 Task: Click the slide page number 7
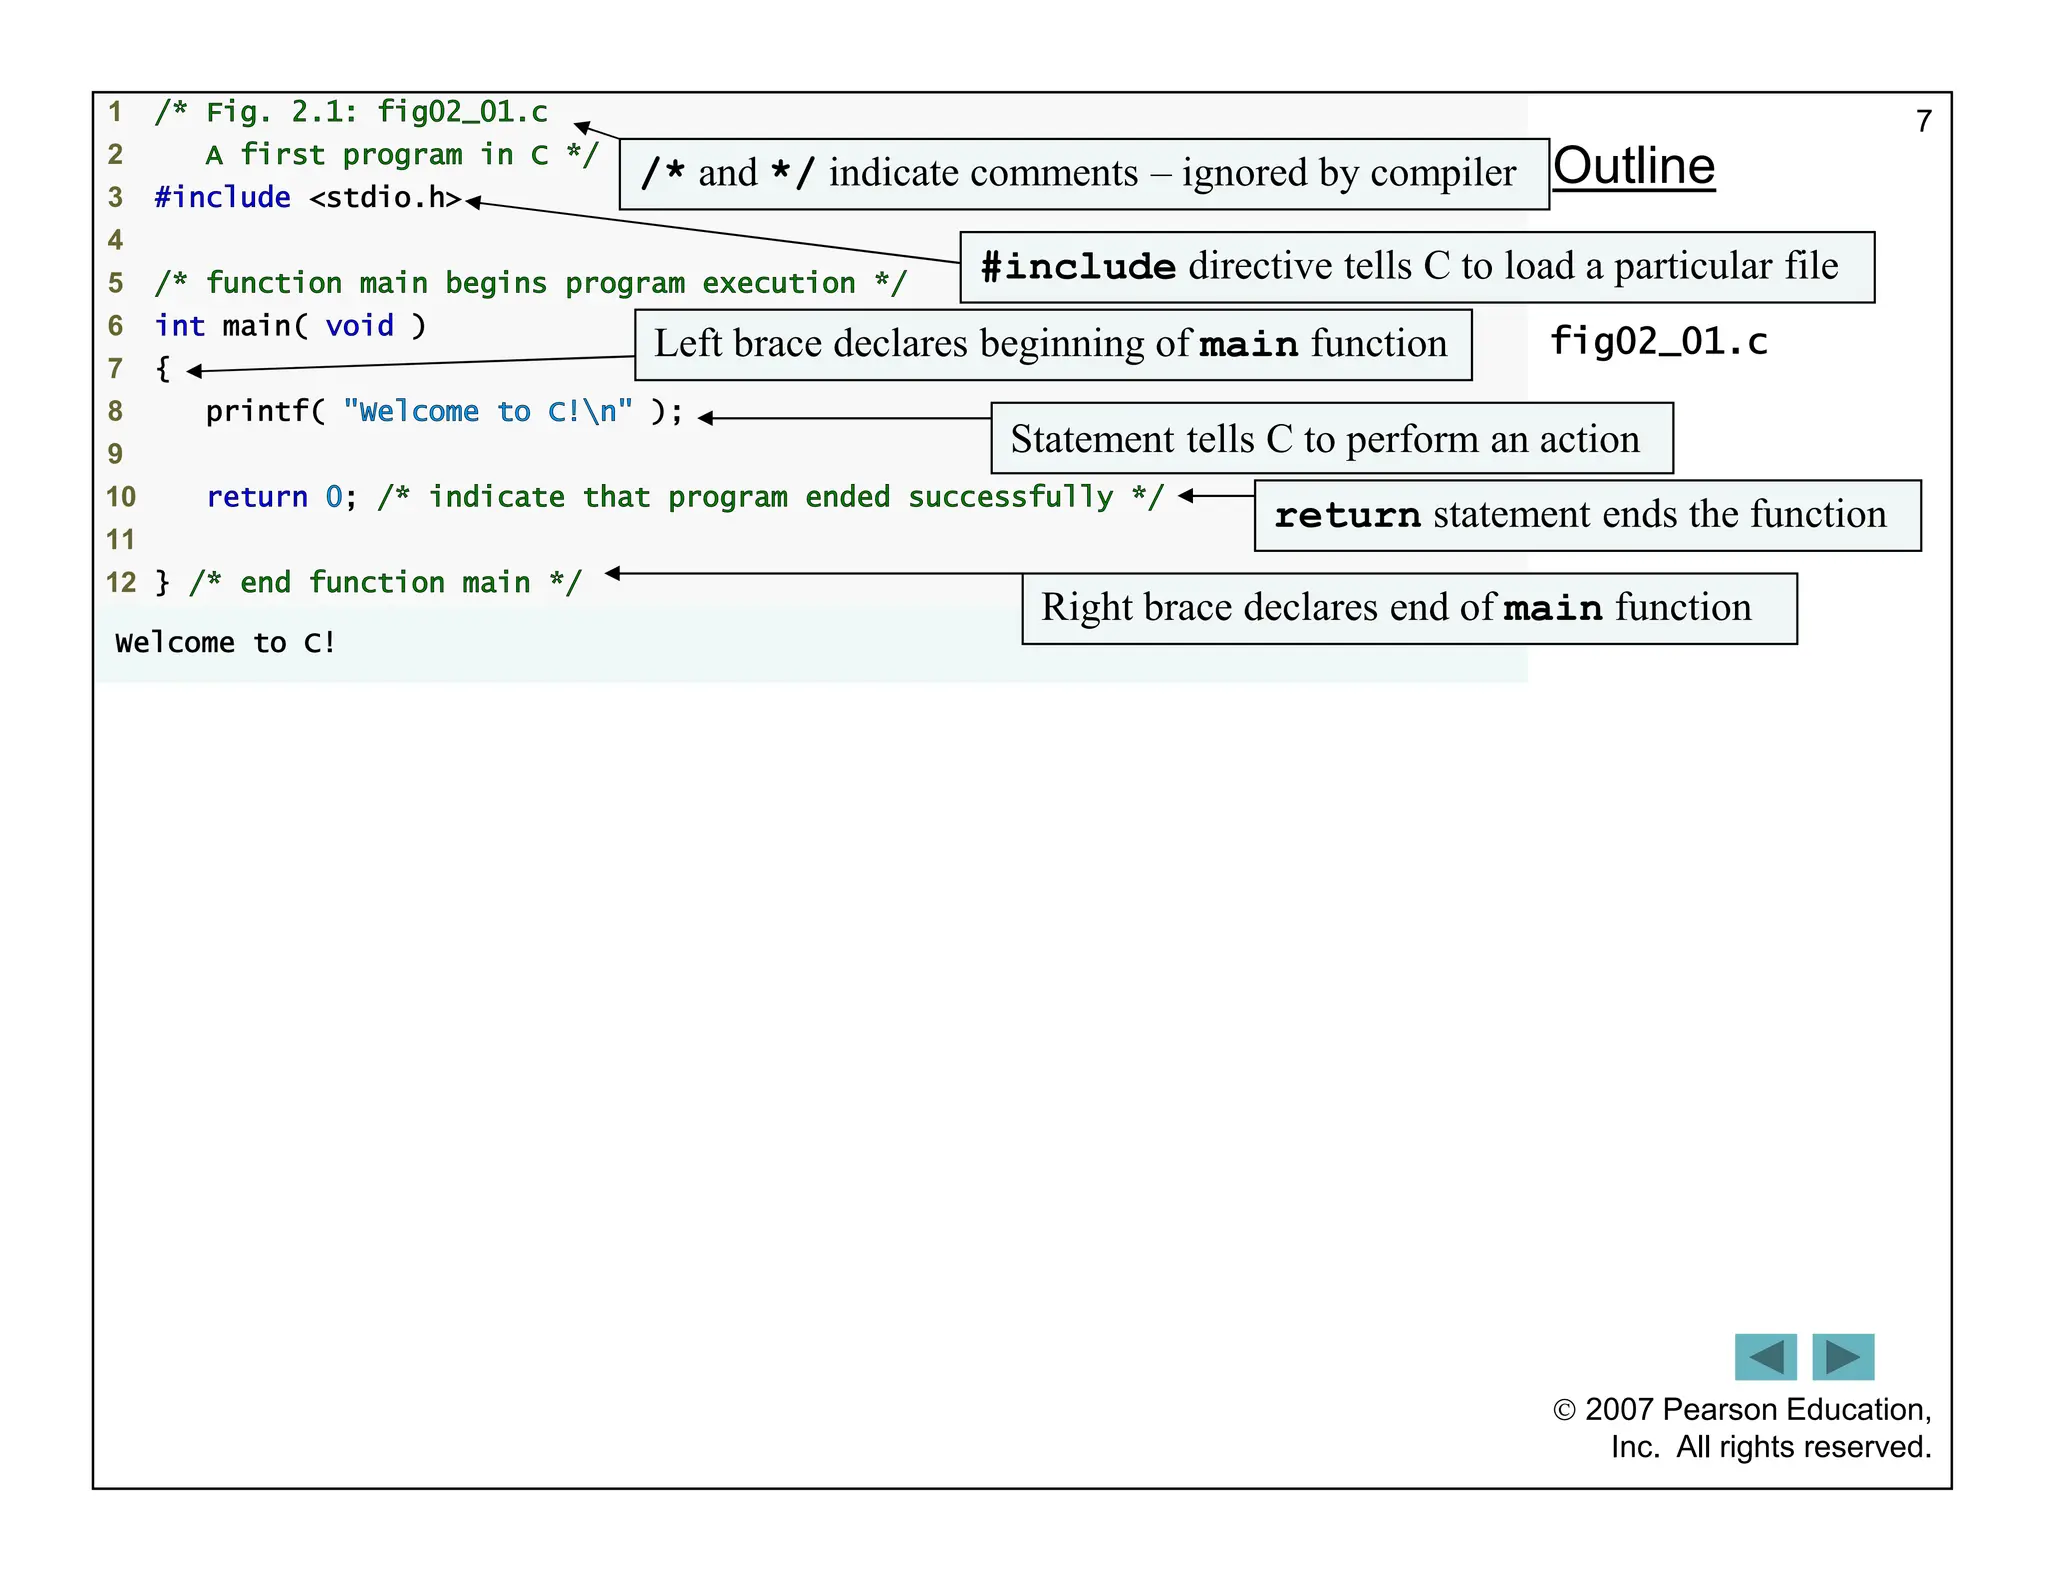point(1923,122)
